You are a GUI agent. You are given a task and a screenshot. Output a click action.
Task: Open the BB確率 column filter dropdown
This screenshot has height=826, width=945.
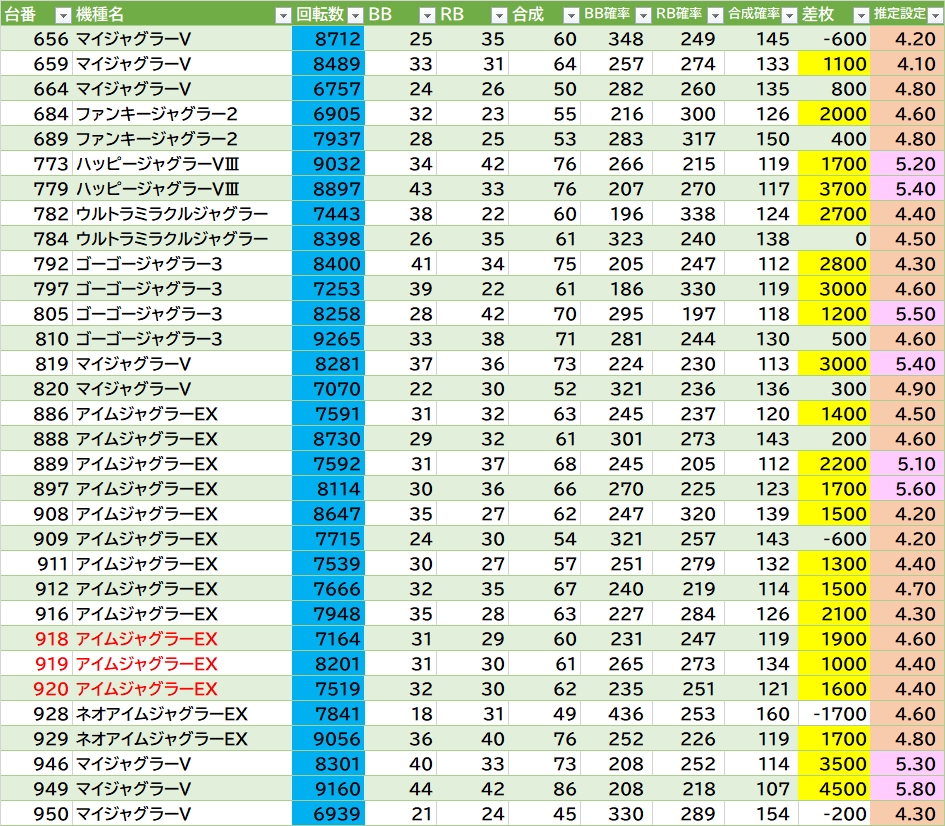tap(643, 15)
